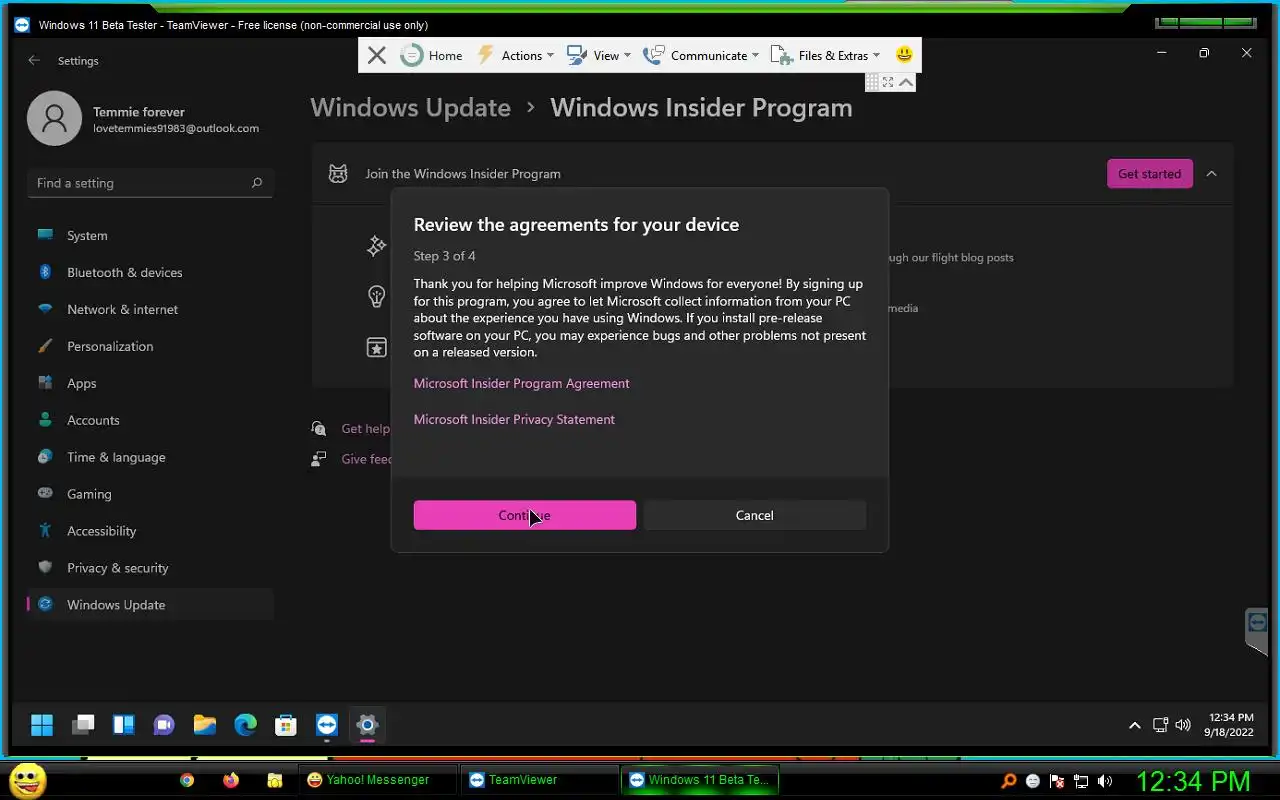This screenshot has width=1280, height=800.
Task: Click the volume icon in remote tray
Action: [x=1183, y=725]
